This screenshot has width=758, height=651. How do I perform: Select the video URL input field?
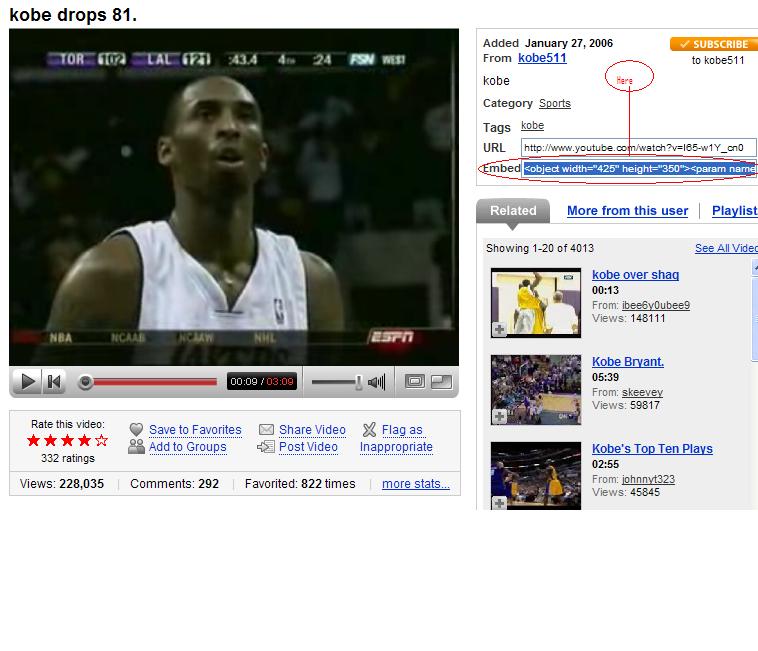click(638, 147)
